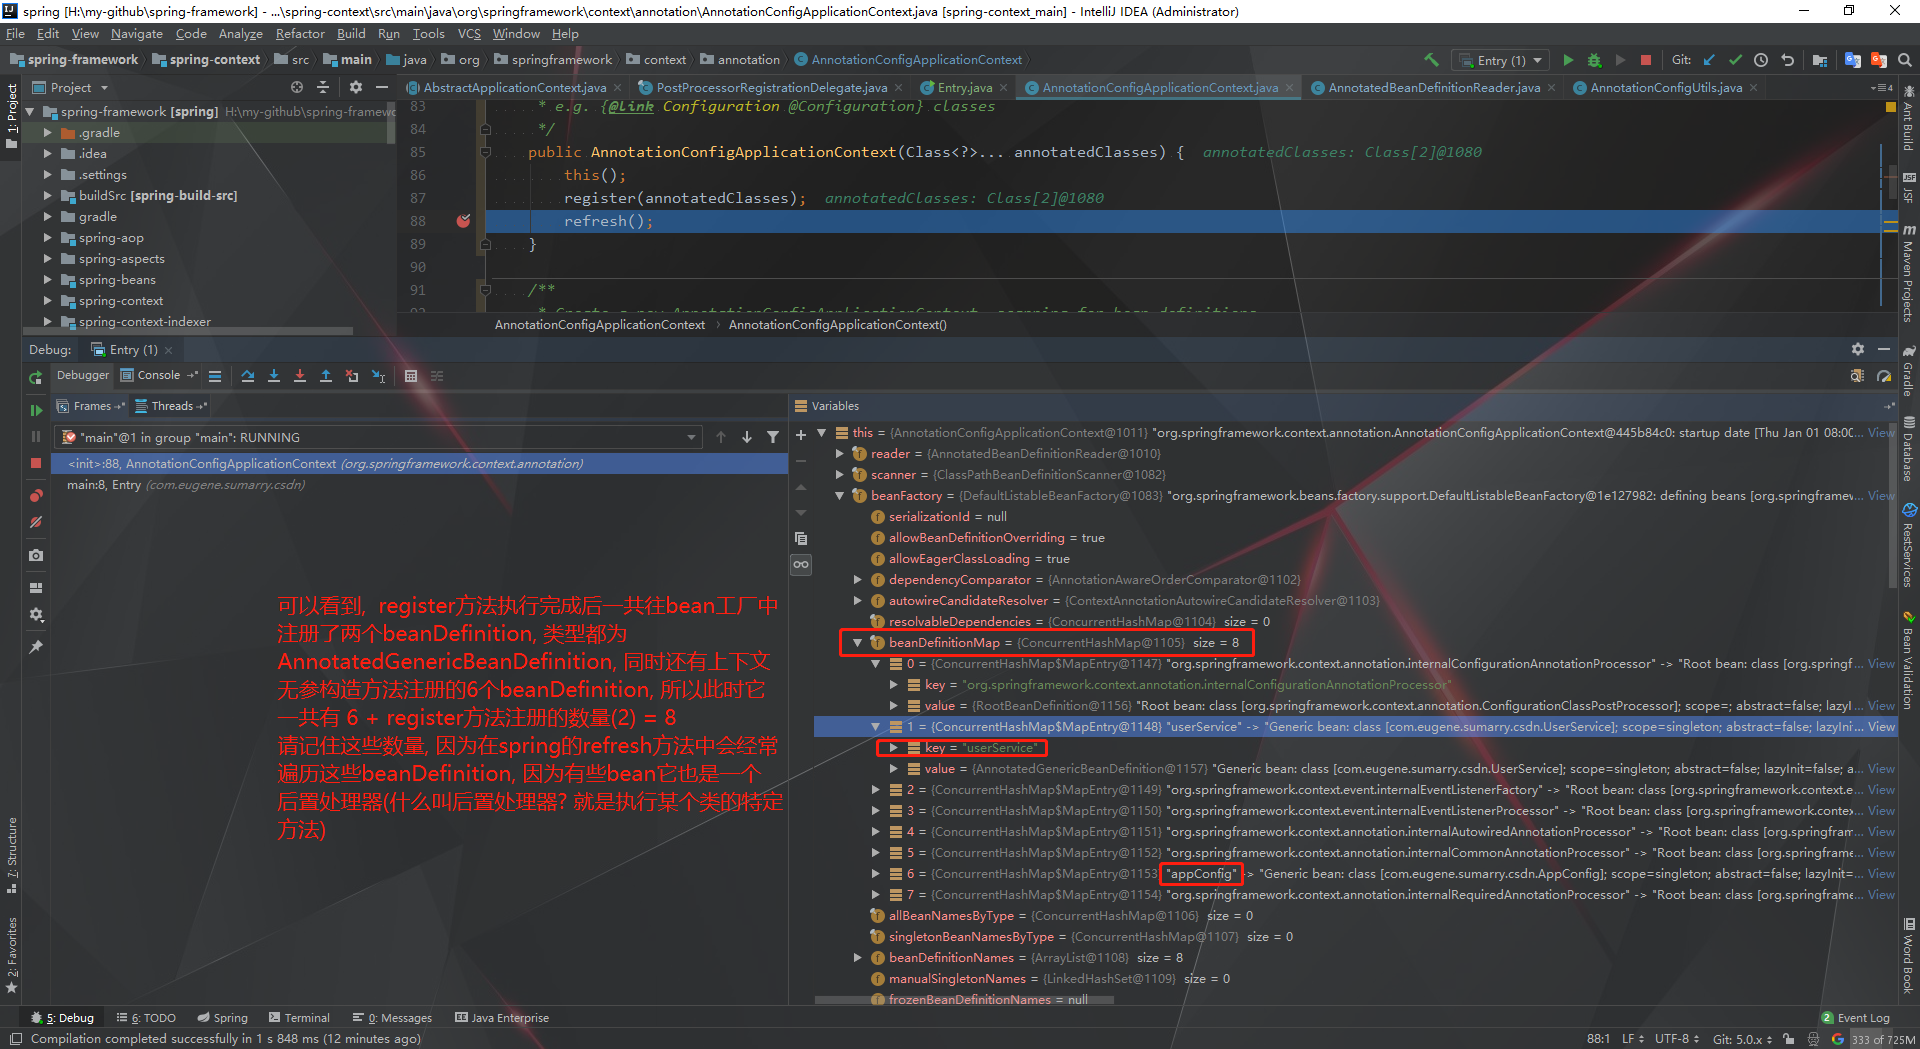Click the New Watch plus icon
1920x1049 pixels.
click(x=801, y=435)
